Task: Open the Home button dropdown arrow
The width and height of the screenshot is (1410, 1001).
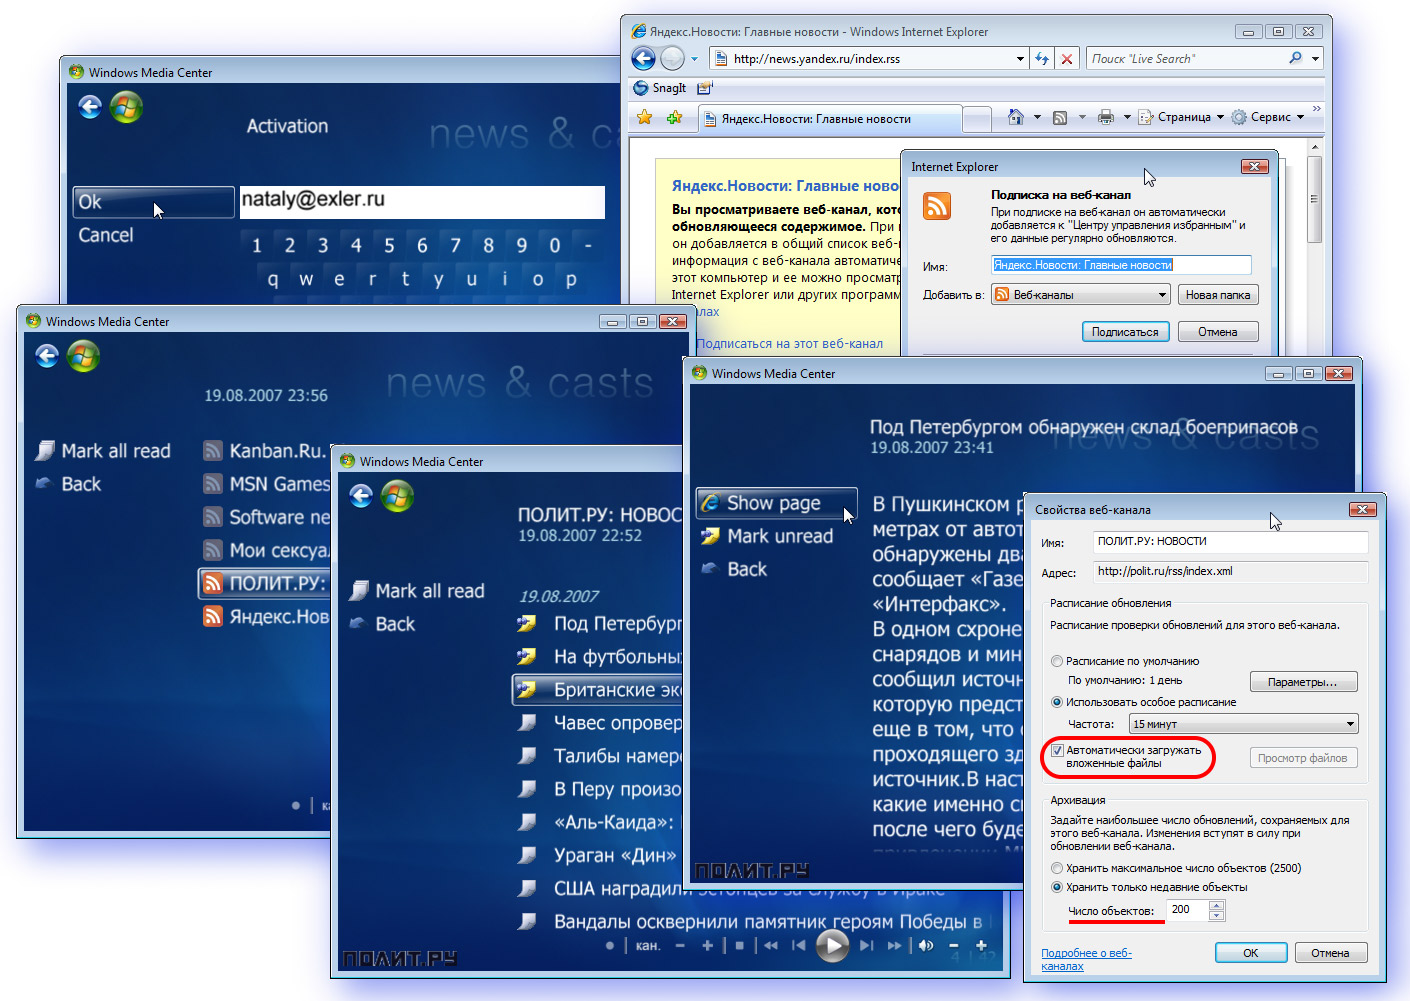Action: 1036,117
